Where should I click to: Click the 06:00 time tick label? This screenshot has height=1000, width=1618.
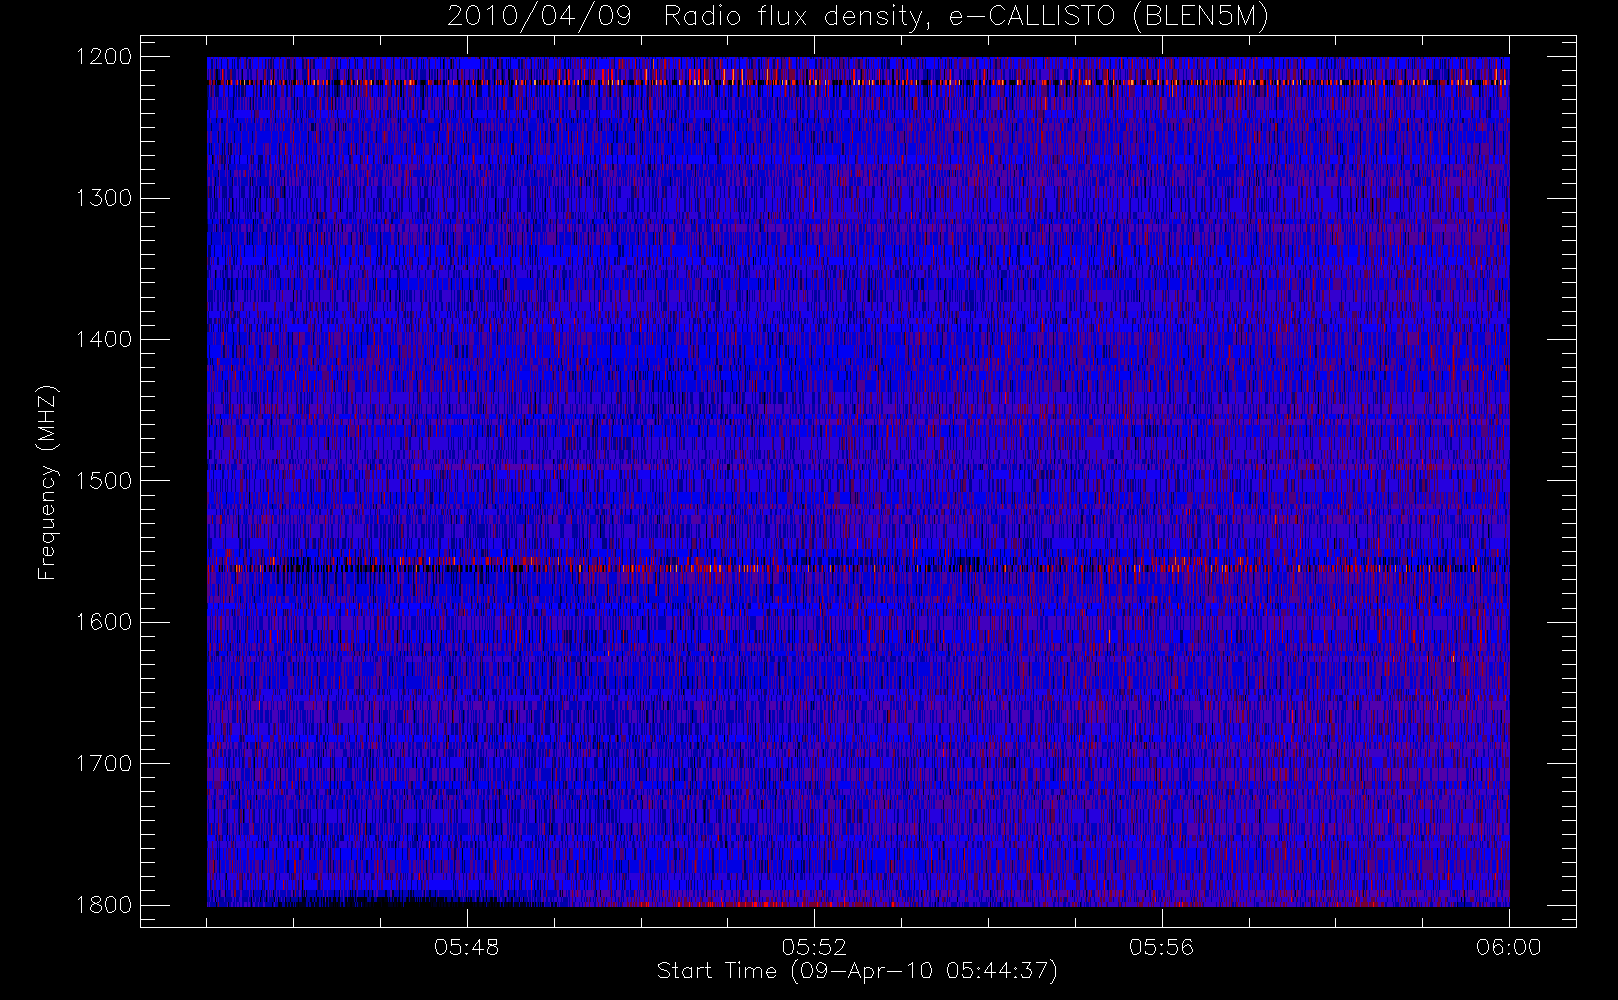point(1508,947)
